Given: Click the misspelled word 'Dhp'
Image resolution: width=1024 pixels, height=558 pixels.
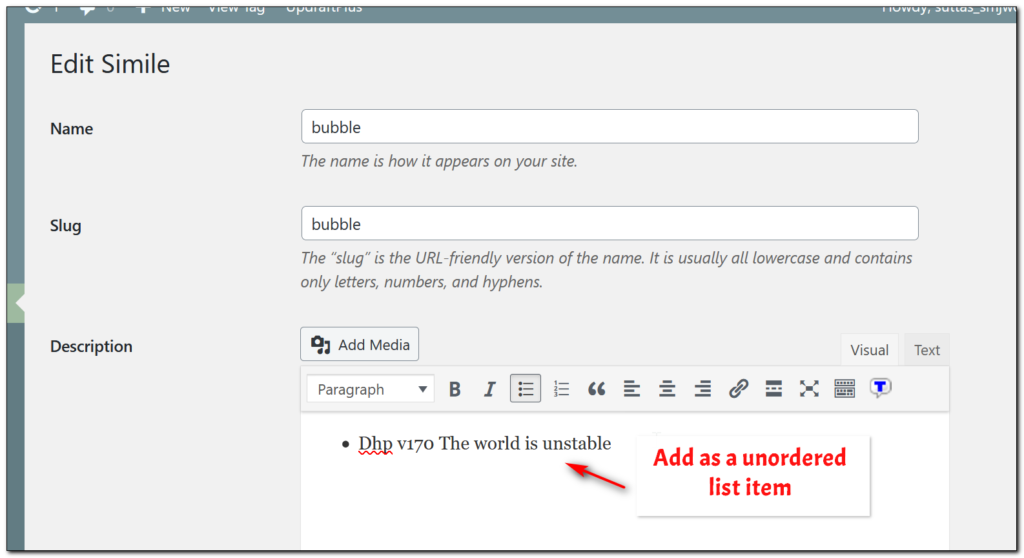Looking at the screenshot, I should (376, 445).
